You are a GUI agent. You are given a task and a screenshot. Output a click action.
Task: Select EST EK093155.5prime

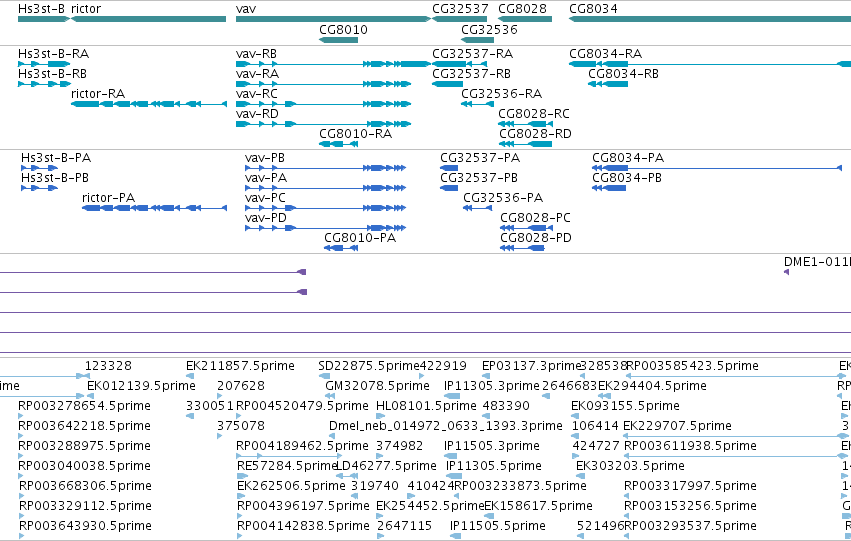coord(625,406)
